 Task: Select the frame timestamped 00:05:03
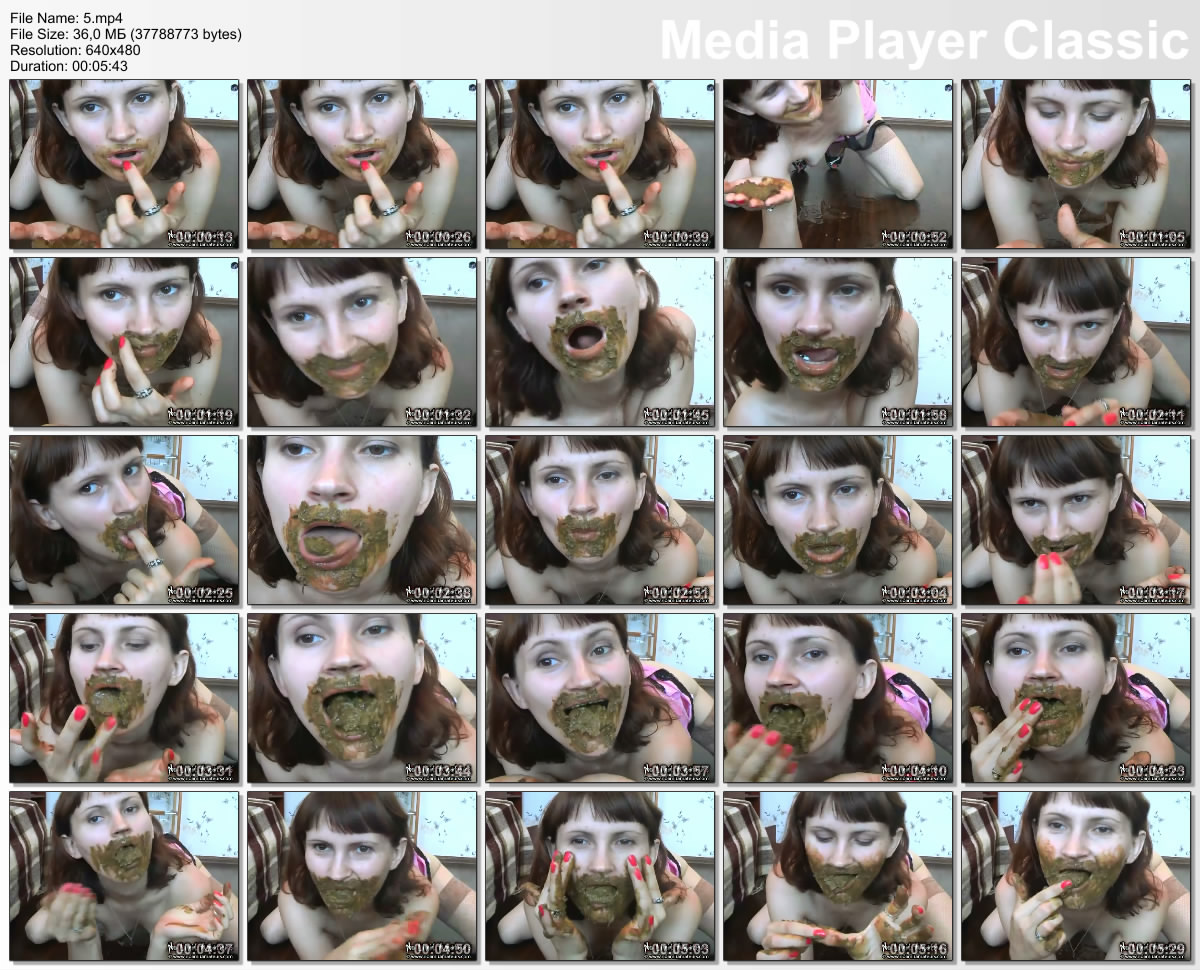click(600, 876)
